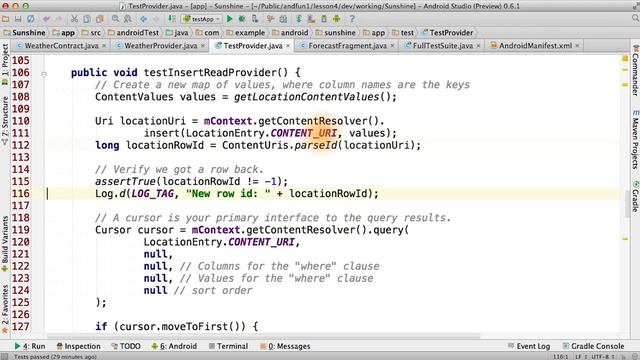Click the navigate Back arrow icon

coord(143,19)
